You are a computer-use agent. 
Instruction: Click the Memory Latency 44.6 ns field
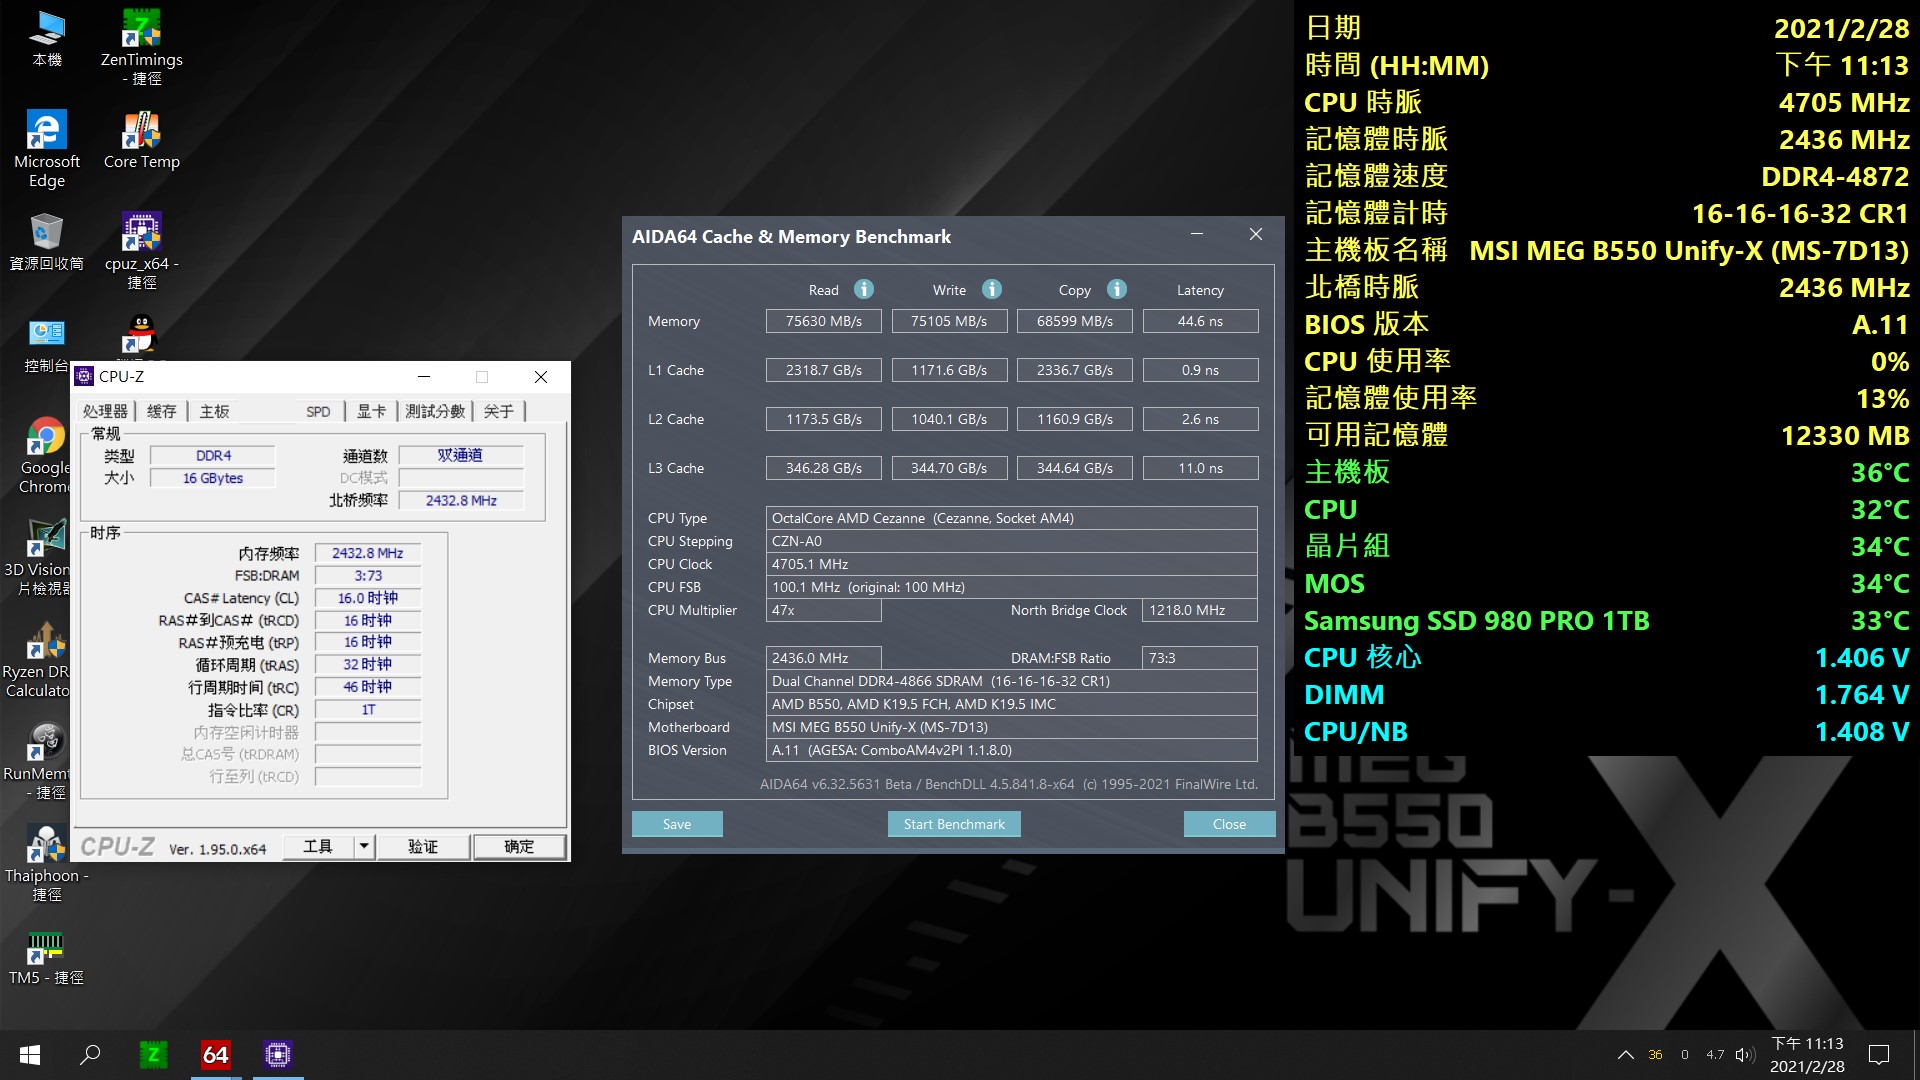[1200, 321]
